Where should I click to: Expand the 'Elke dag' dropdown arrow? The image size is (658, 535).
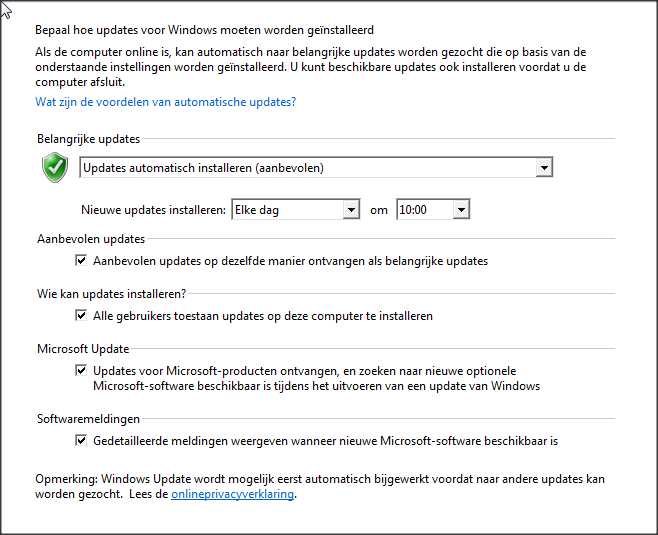coord(351,209)
